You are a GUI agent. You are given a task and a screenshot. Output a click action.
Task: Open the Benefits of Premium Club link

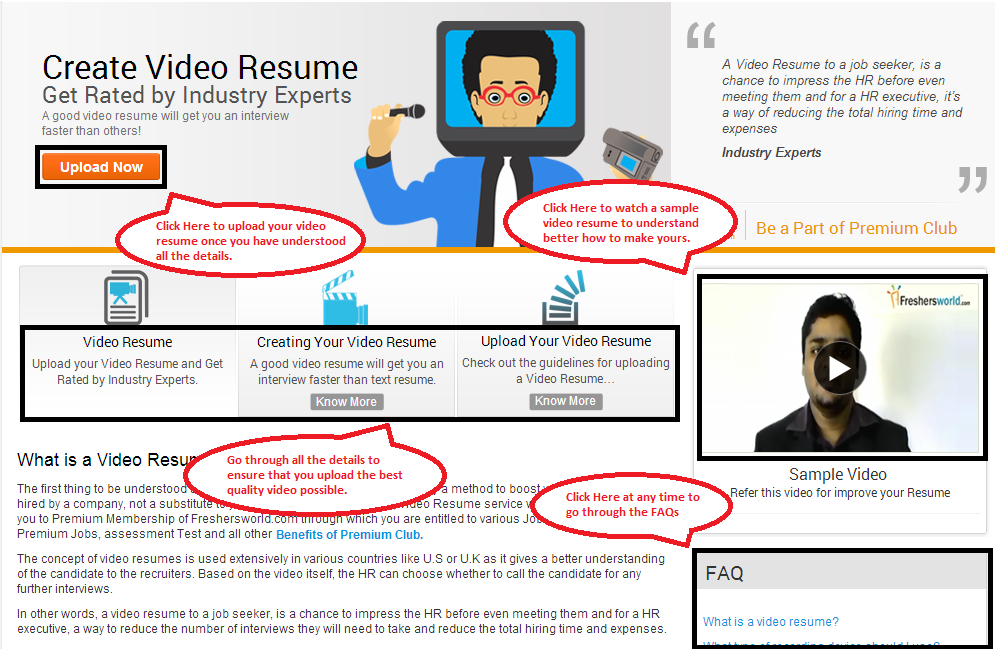click(349, 534)
